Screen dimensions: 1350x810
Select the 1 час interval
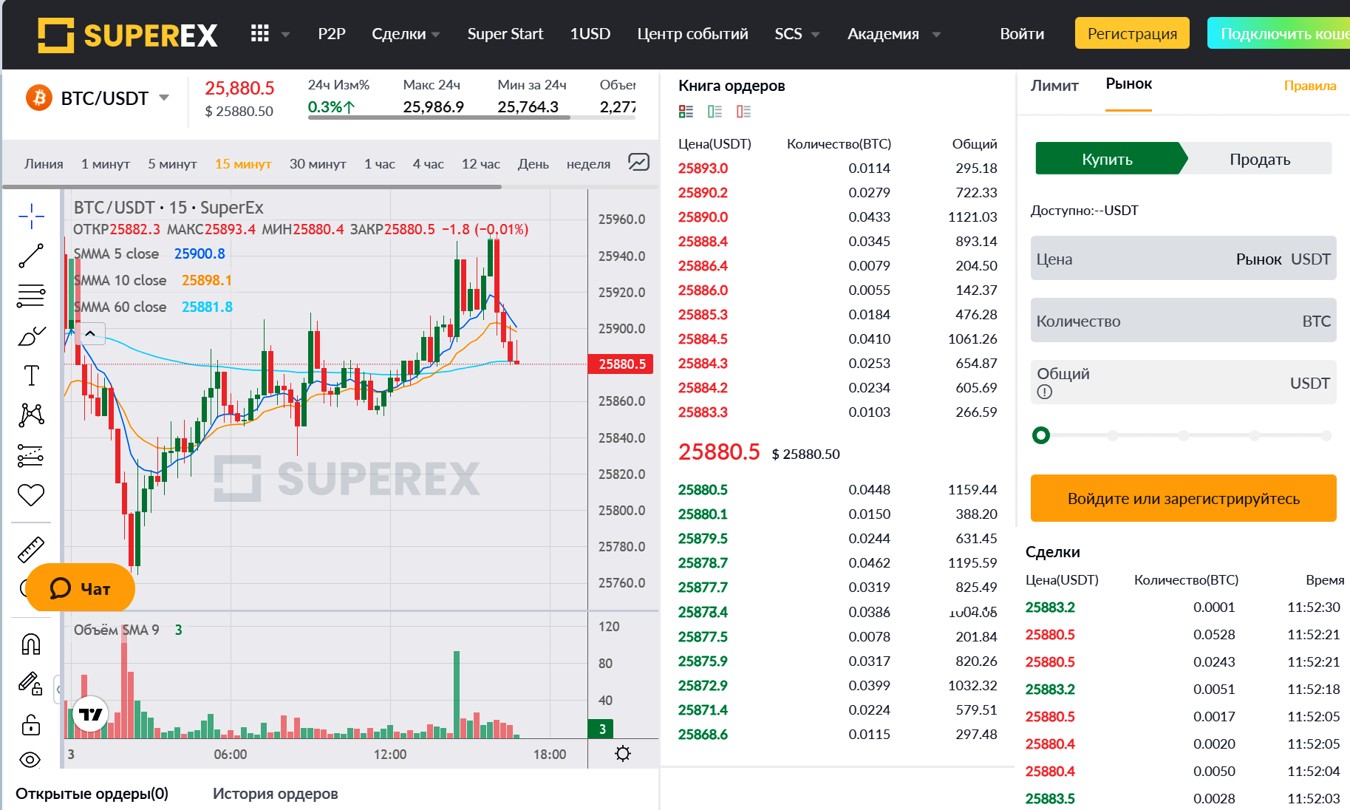point(380,164)
